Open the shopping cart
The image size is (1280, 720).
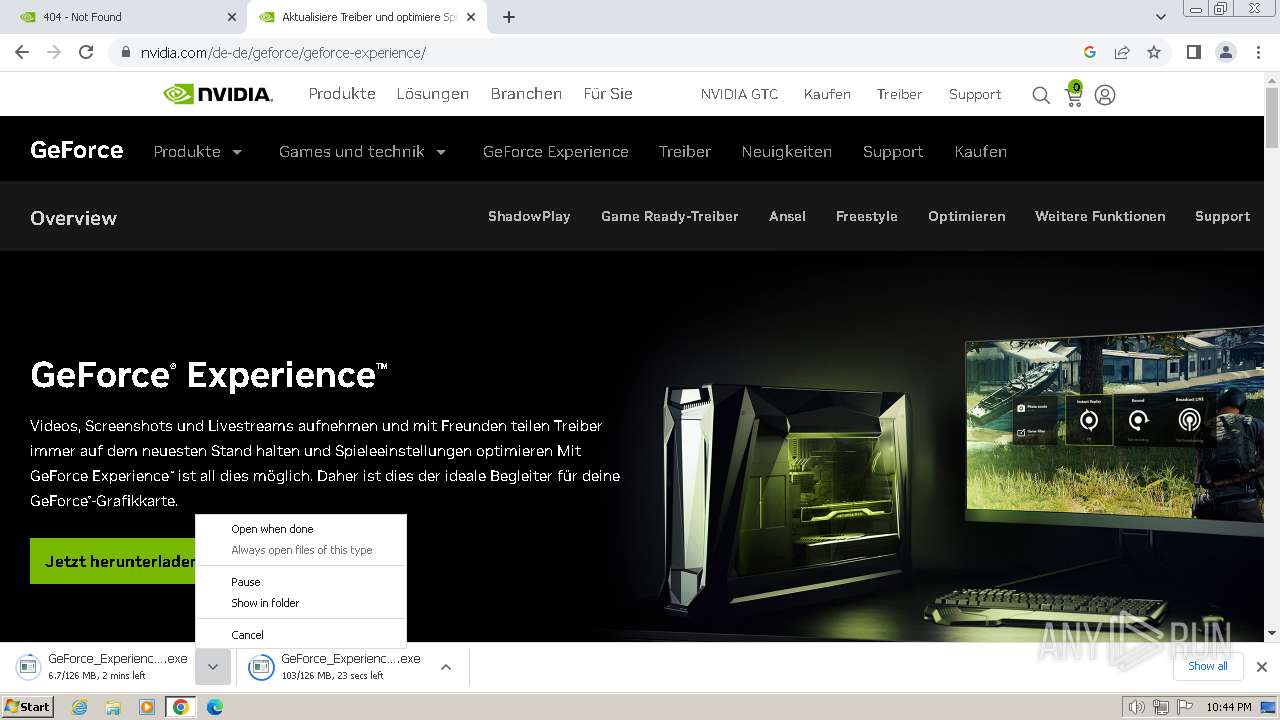click(x=1073, y=94)
